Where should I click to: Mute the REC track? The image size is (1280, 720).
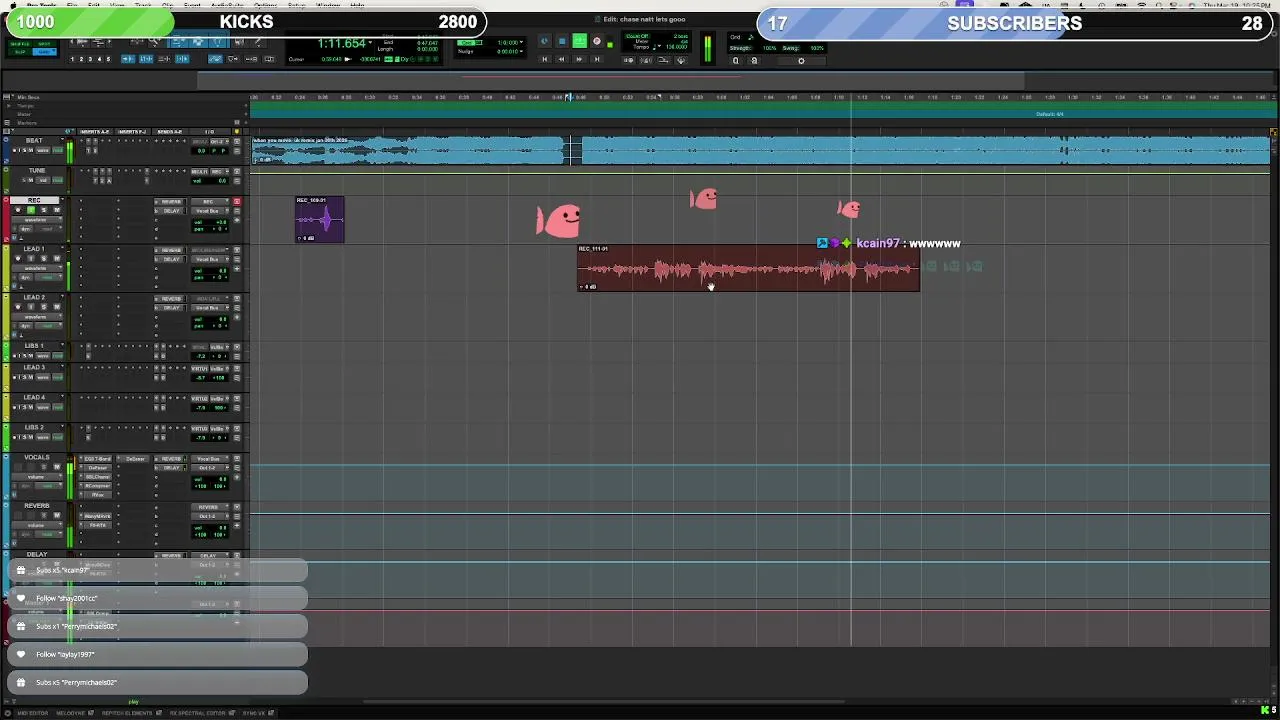(x=57, y=210)
